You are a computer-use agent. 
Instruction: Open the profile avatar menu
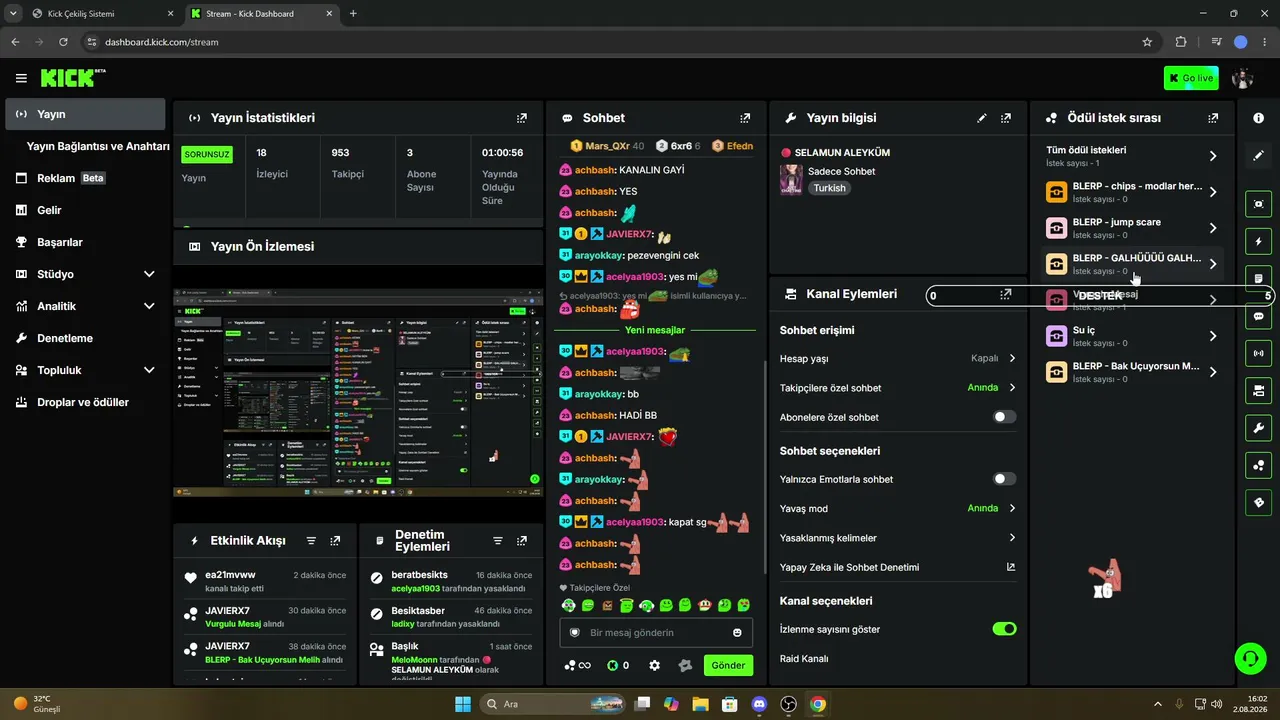(1243, 78)
